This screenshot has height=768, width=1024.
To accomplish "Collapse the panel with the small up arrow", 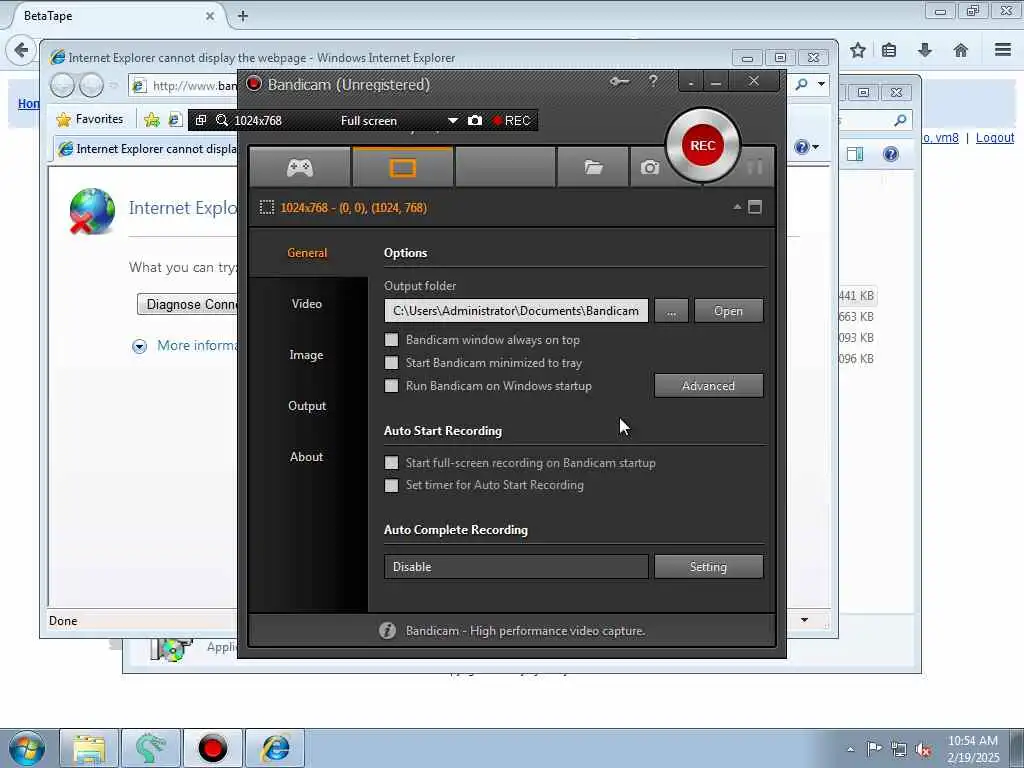I will 737,207.
